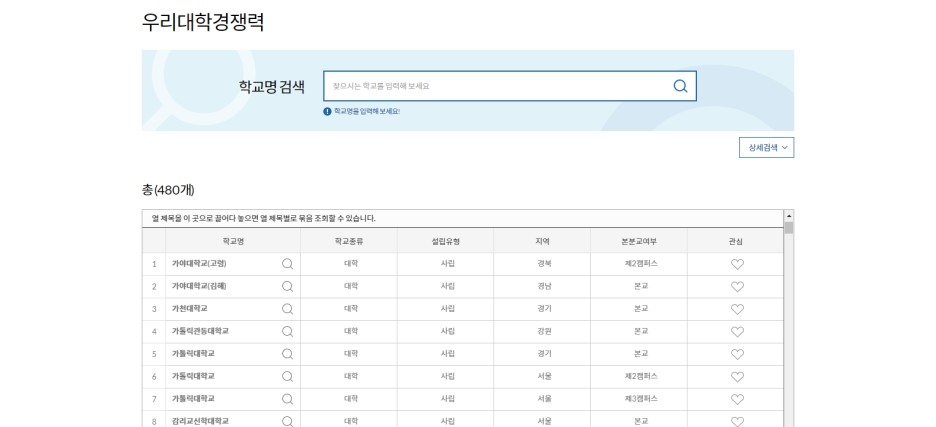Open details magnifier in row 6 가톨릭대학교

tap(287, 376)
